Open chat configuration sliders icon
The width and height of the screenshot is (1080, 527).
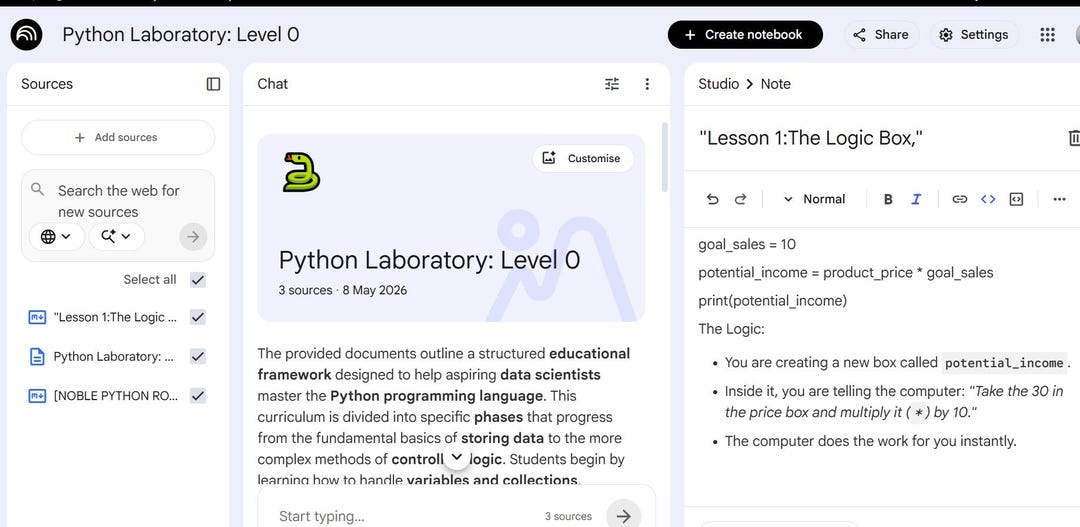[x=612, y=84]
